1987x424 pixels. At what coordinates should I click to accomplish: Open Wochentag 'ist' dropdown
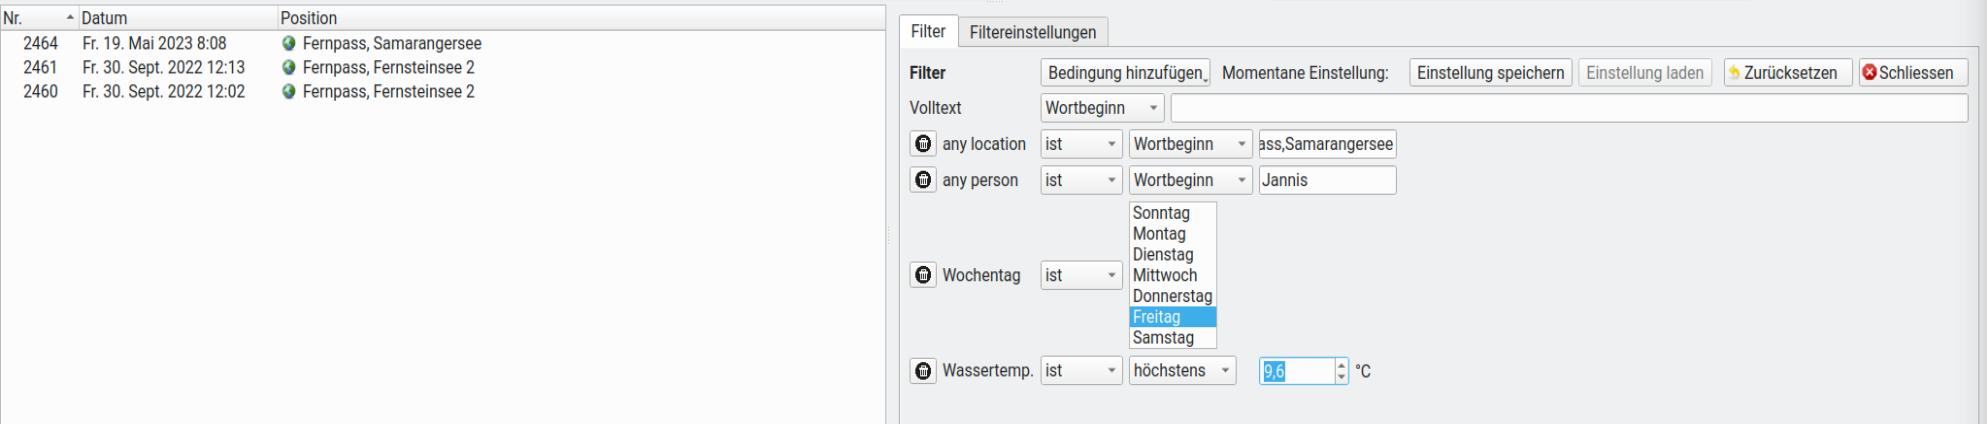tap(1081, 275)
